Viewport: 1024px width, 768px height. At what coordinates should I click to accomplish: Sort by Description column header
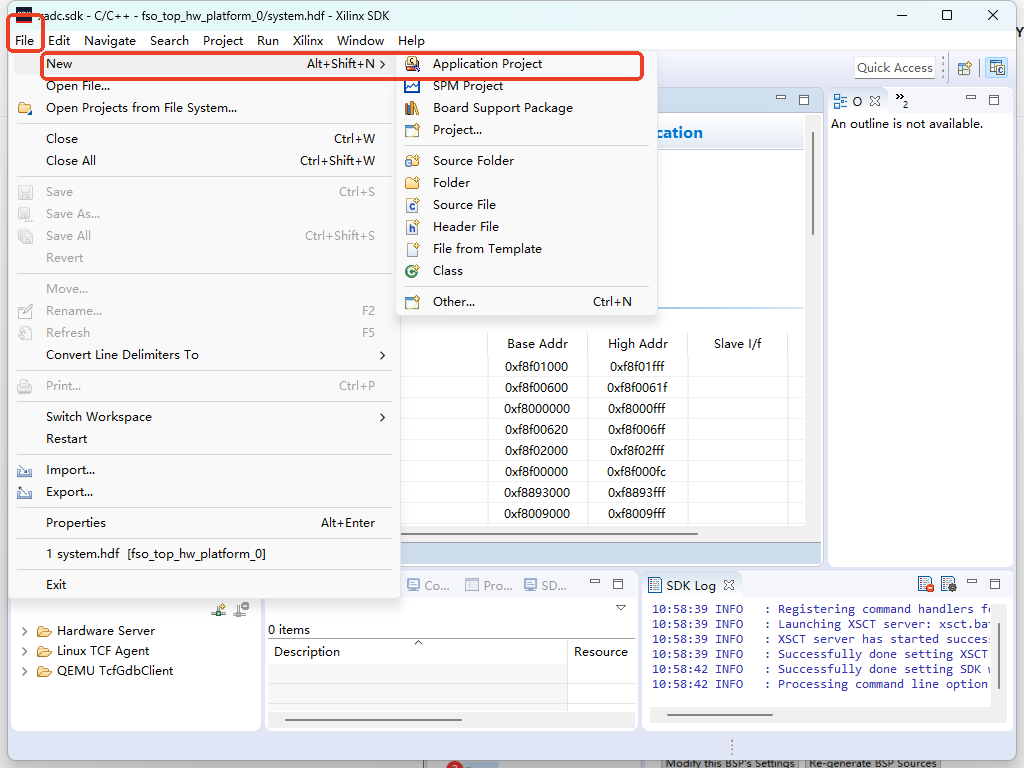417,652
